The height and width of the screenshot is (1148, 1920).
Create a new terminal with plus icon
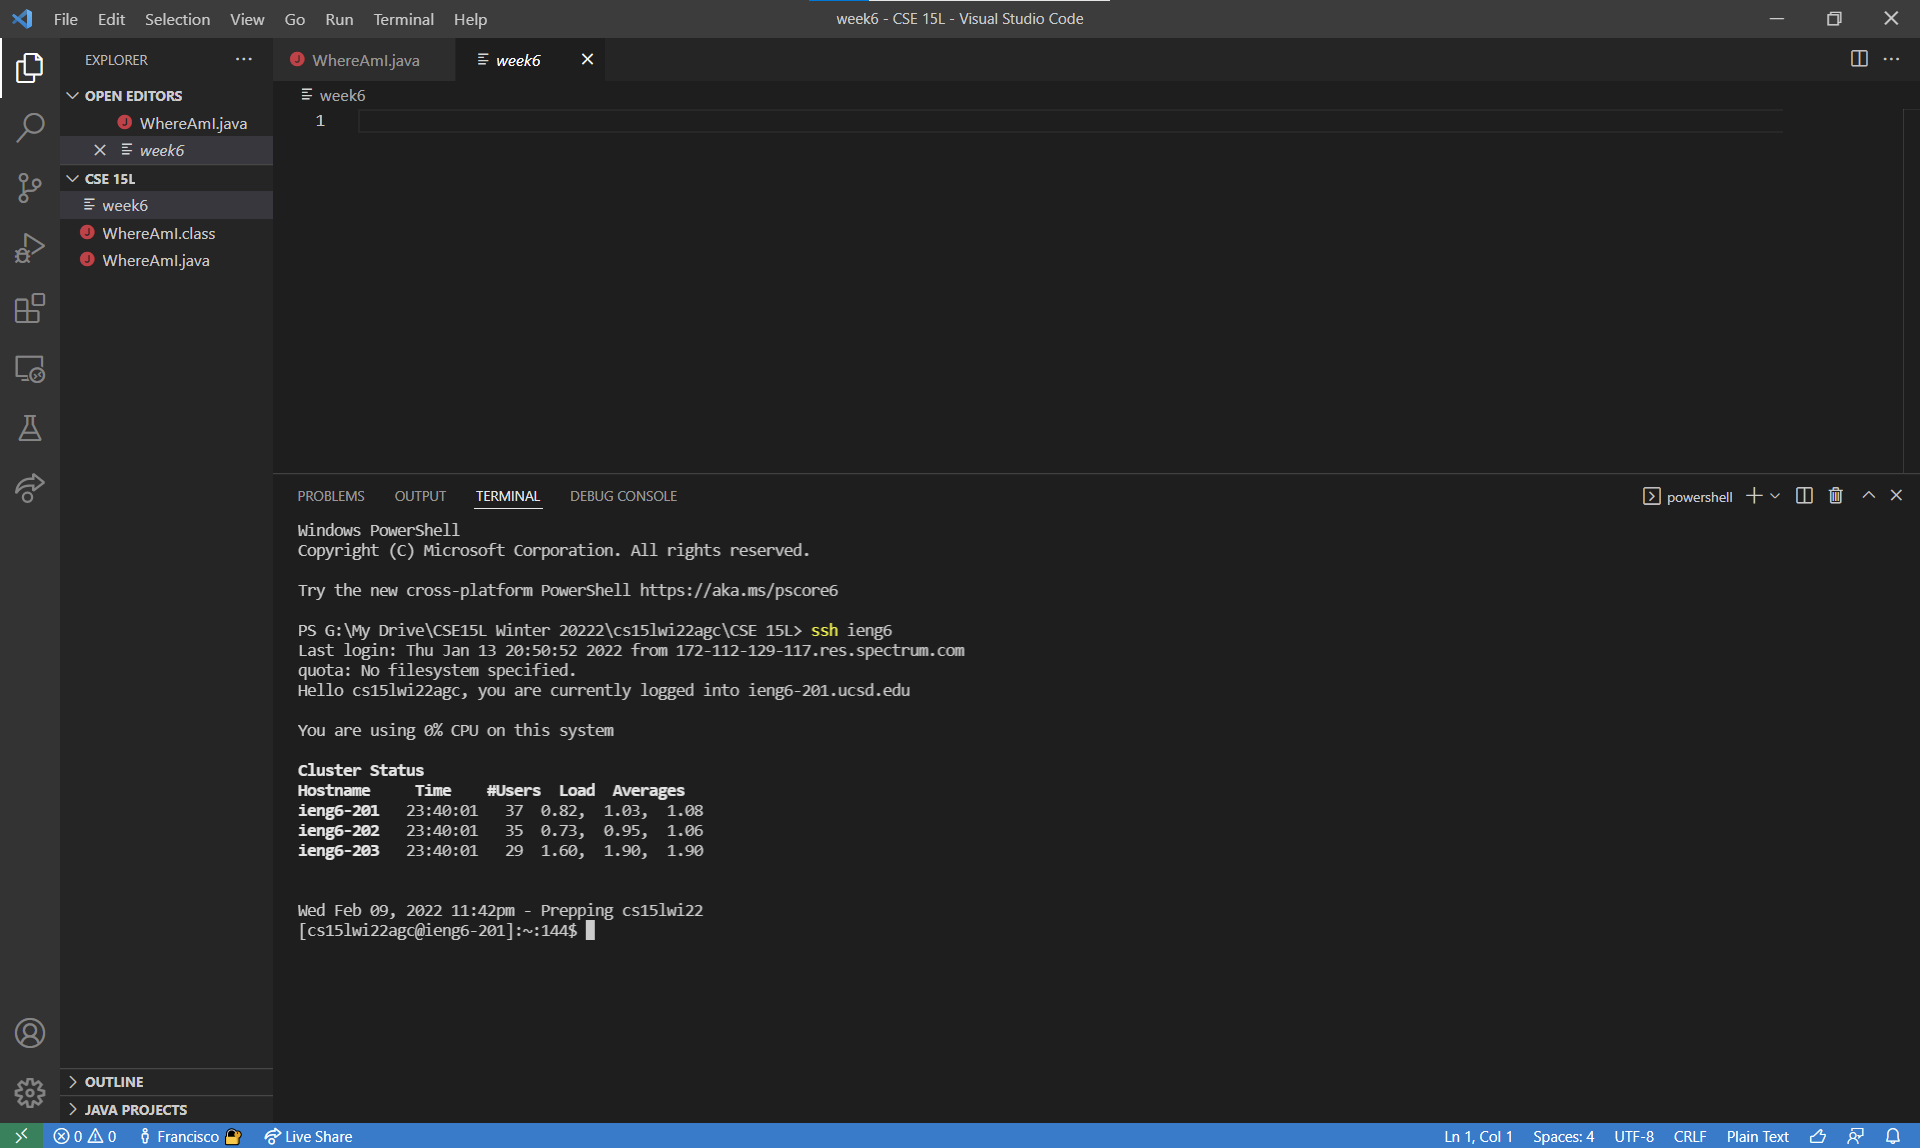point(1754,496)
